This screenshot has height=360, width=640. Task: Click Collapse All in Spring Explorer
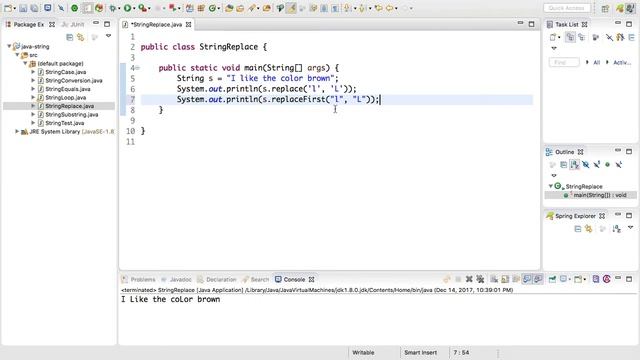tap(578, 229)
